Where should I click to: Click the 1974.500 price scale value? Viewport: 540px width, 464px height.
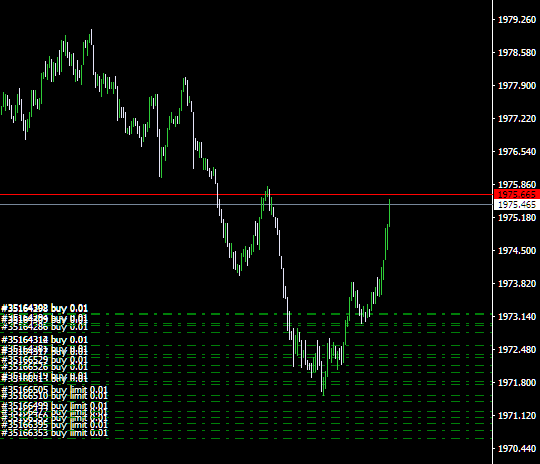point(517,250)
